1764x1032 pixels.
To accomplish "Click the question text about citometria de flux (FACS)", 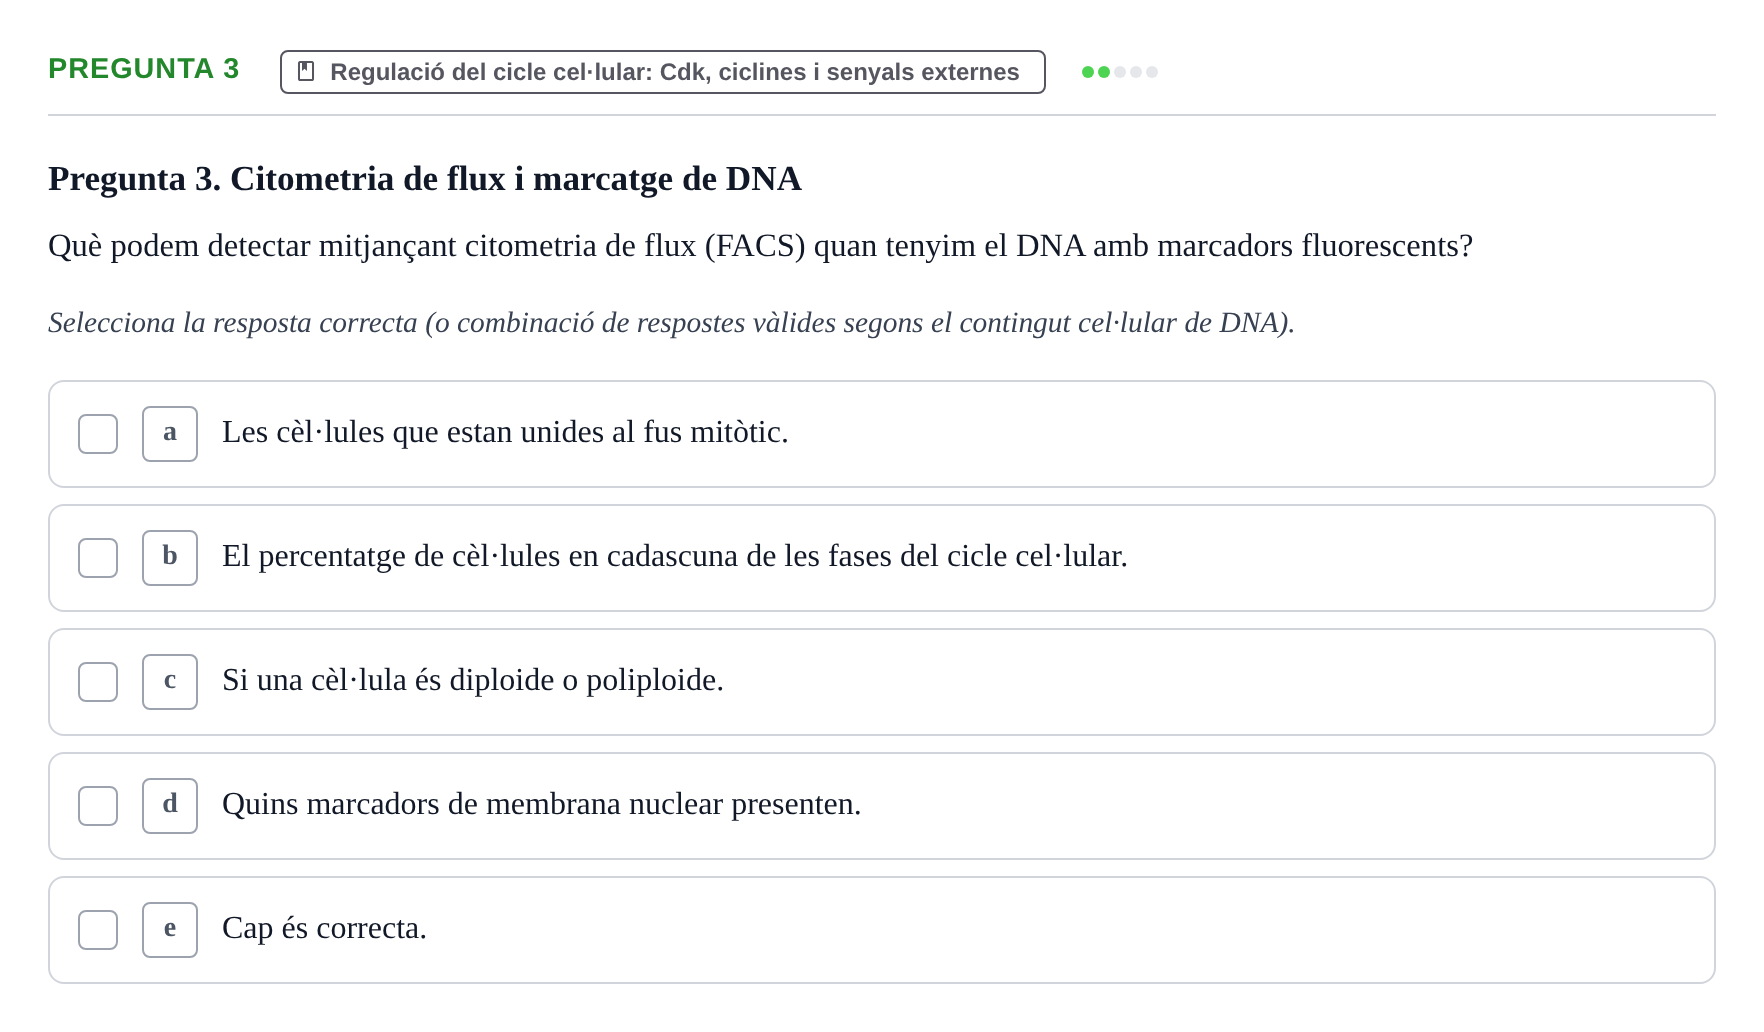I will point(761,246).
